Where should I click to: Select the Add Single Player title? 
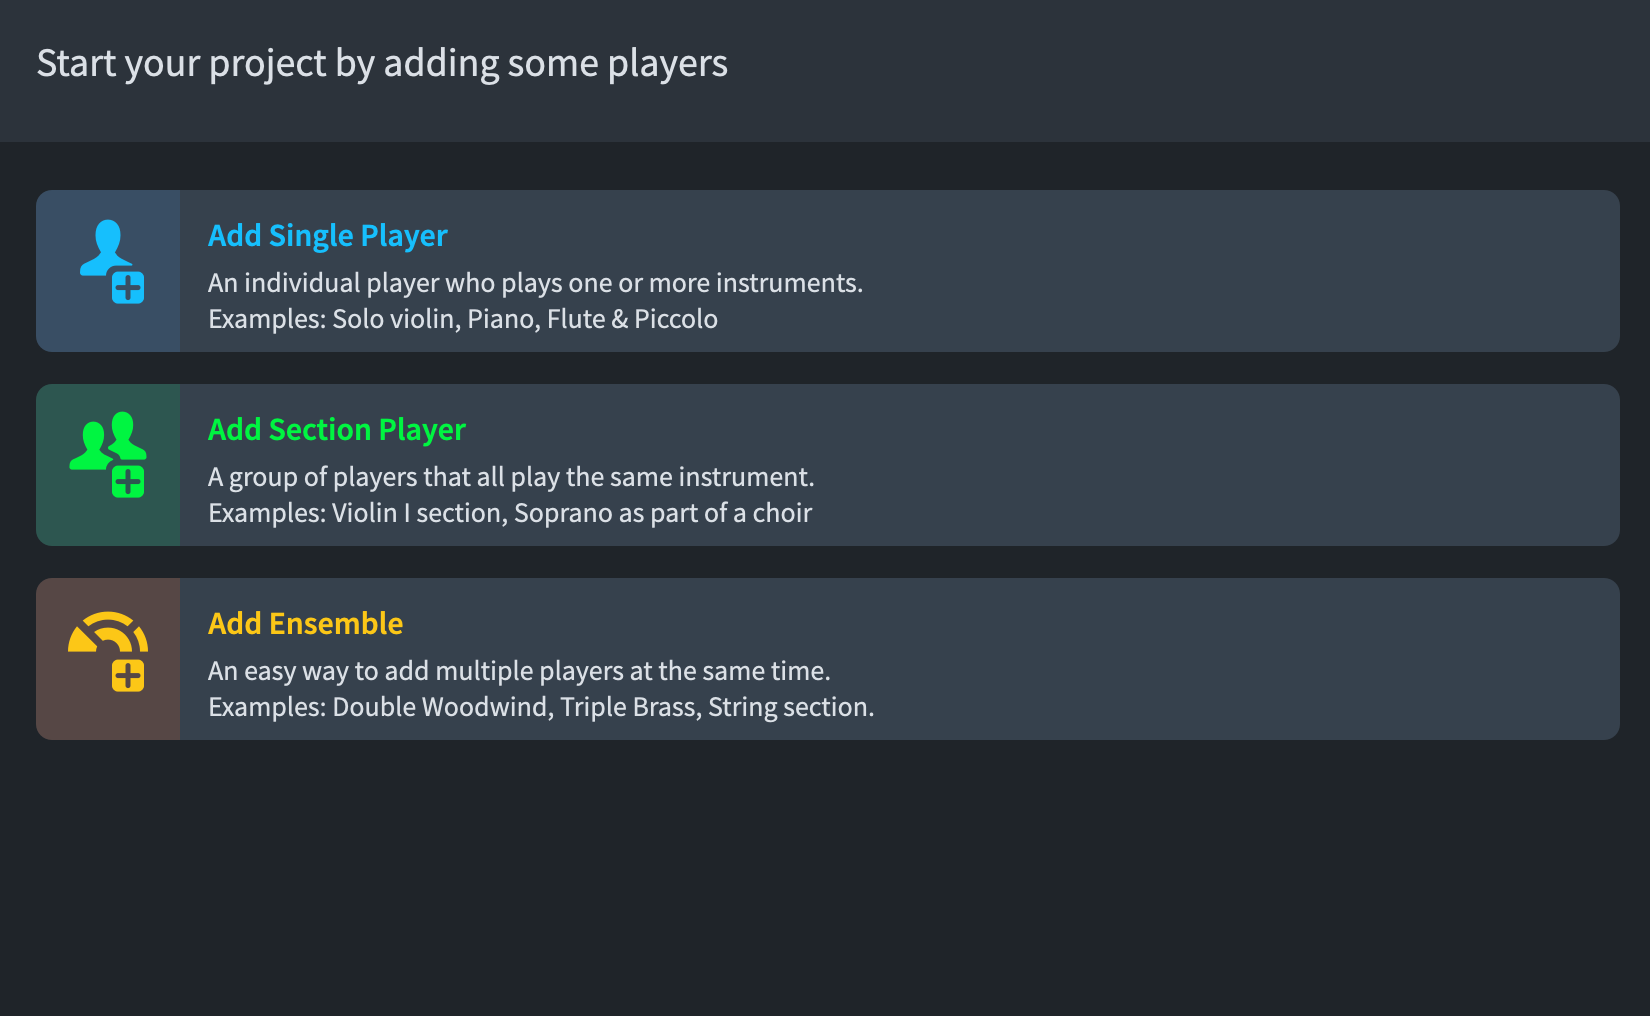(x=328, y=236)
